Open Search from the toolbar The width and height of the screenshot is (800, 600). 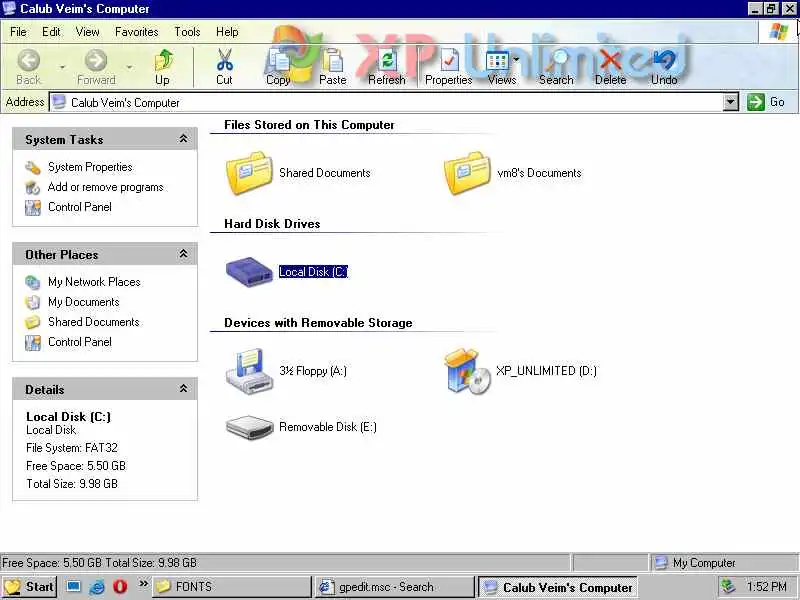click(556, 67)
